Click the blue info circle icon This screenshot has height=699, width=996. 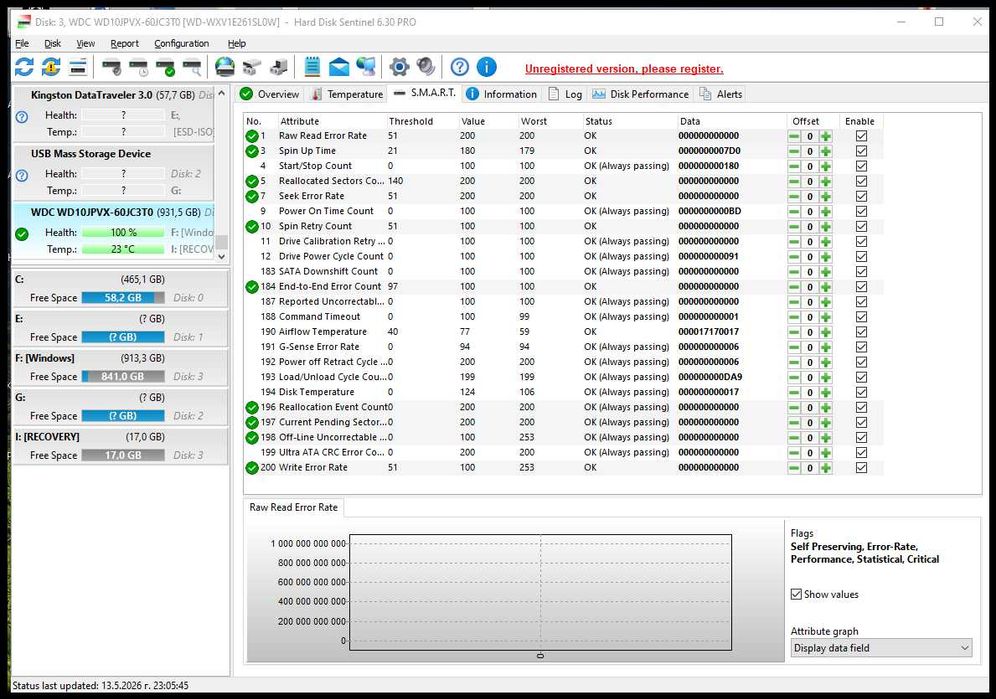pyautogui.click(x=487, y=67)
